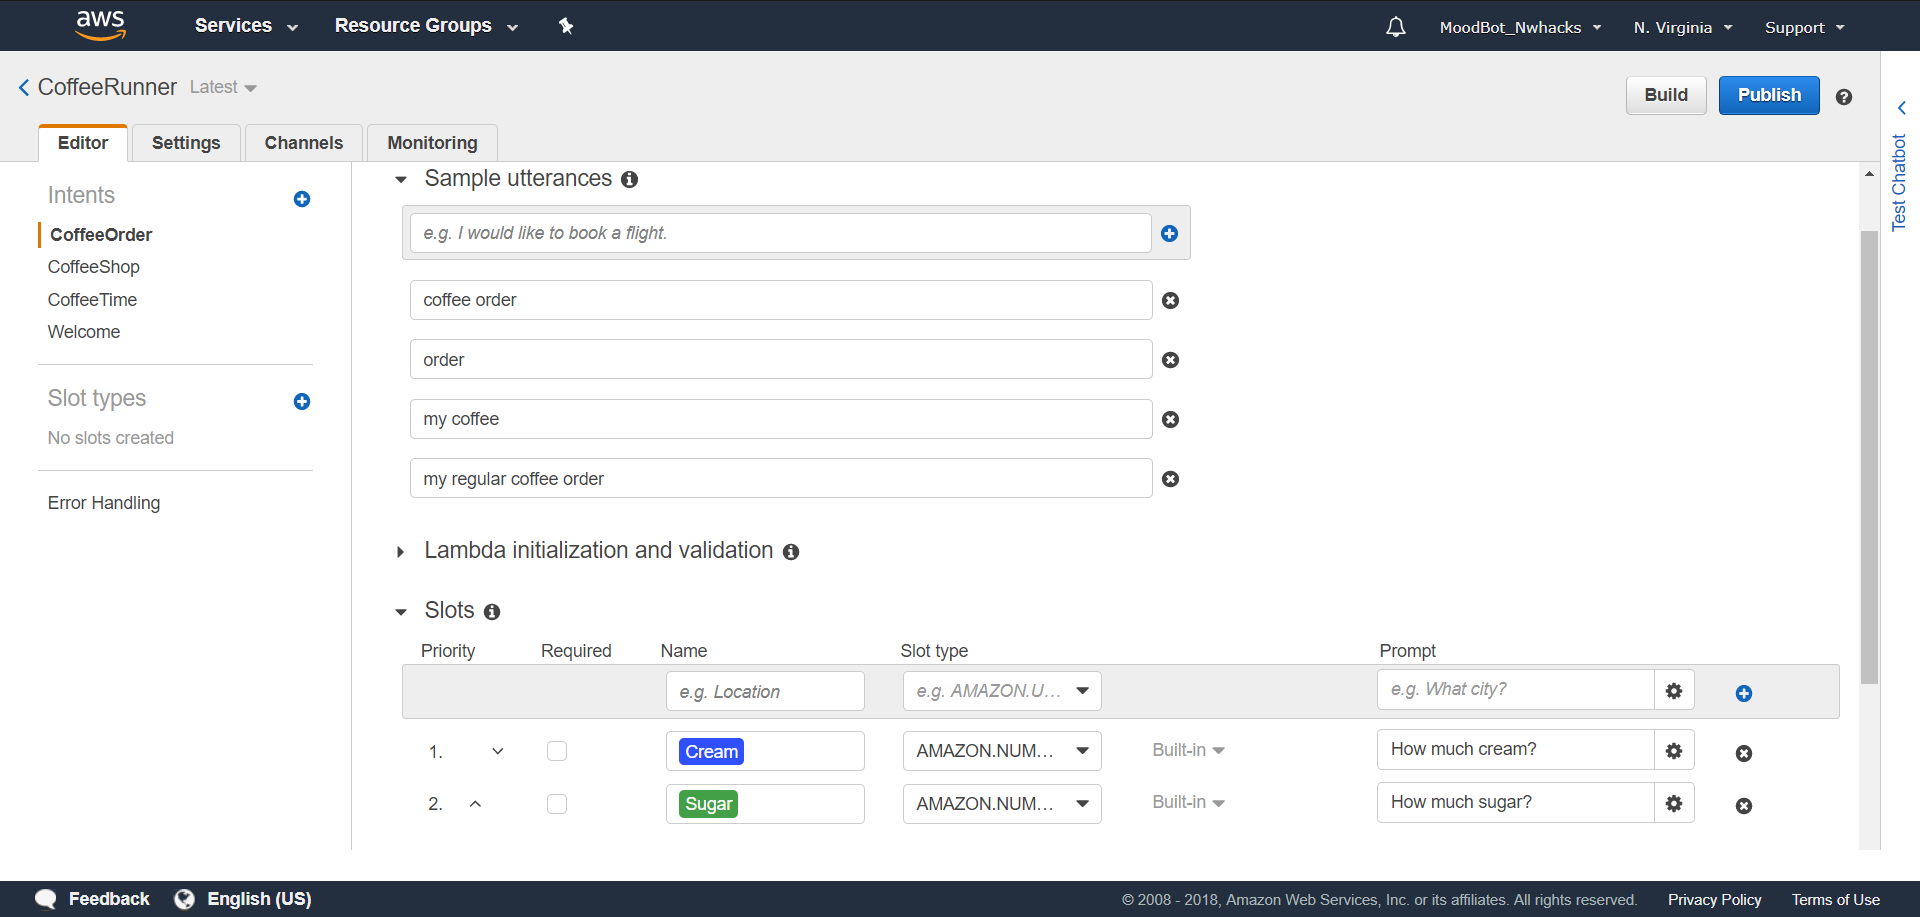Open the Resource Groups dropdown
Screen dimensions: 1920x917
point(426,26)
